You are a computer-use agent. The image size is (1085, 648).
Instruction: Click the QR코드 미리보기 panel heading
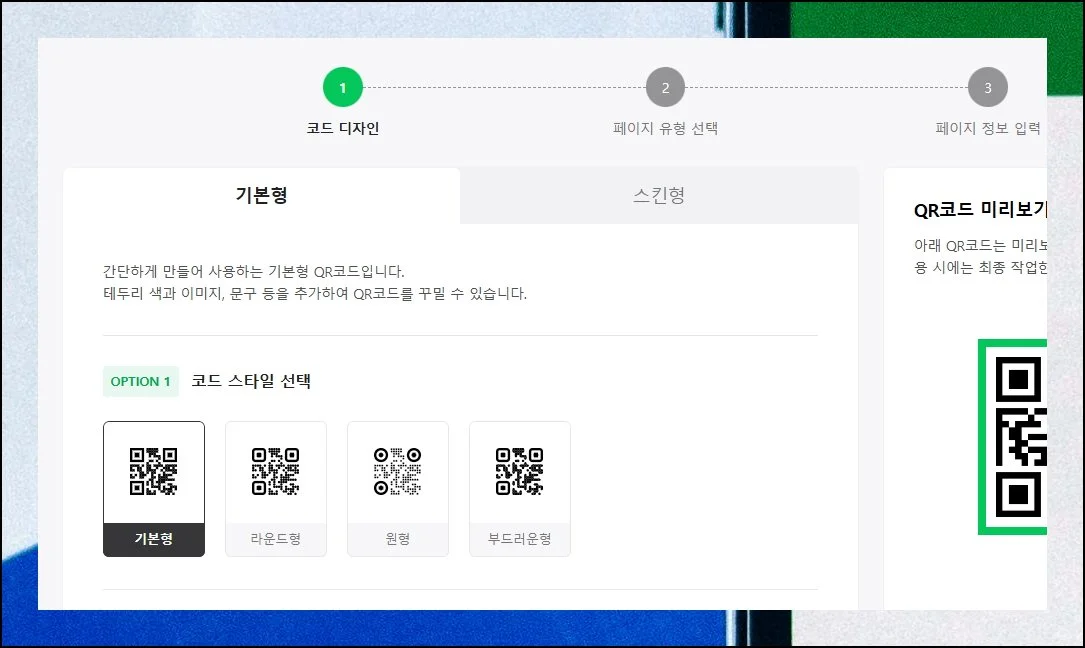(980, 210)
